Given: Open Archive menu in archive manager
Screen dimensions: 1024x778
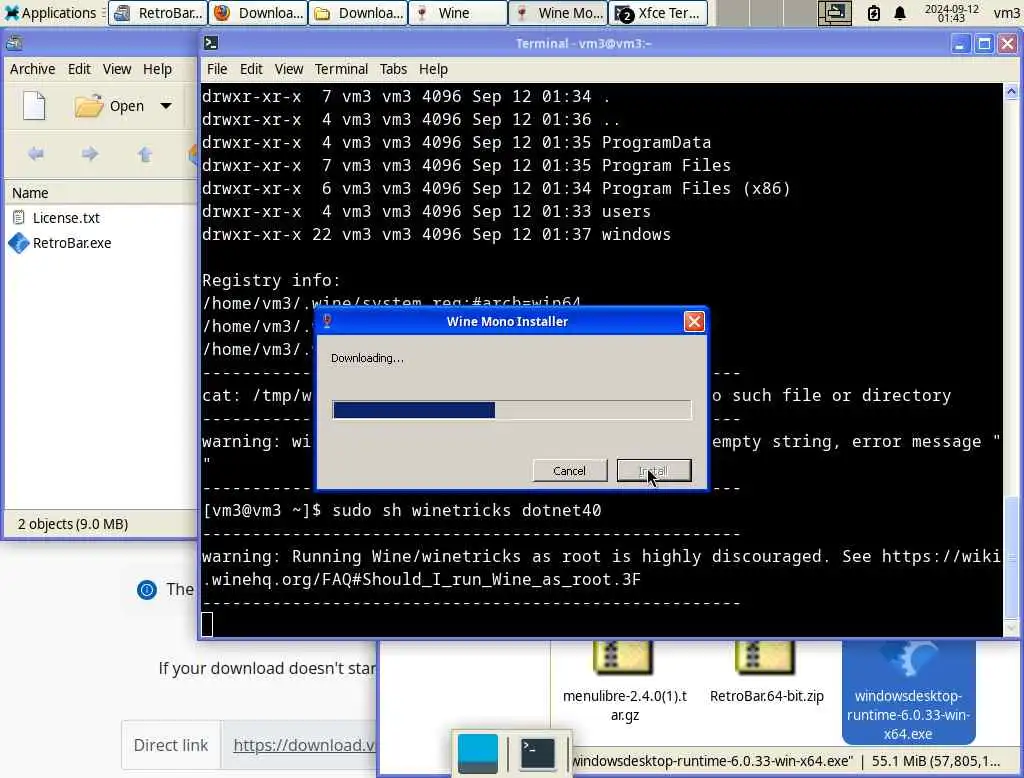Looking at the screenshot, I should [32, 69].
